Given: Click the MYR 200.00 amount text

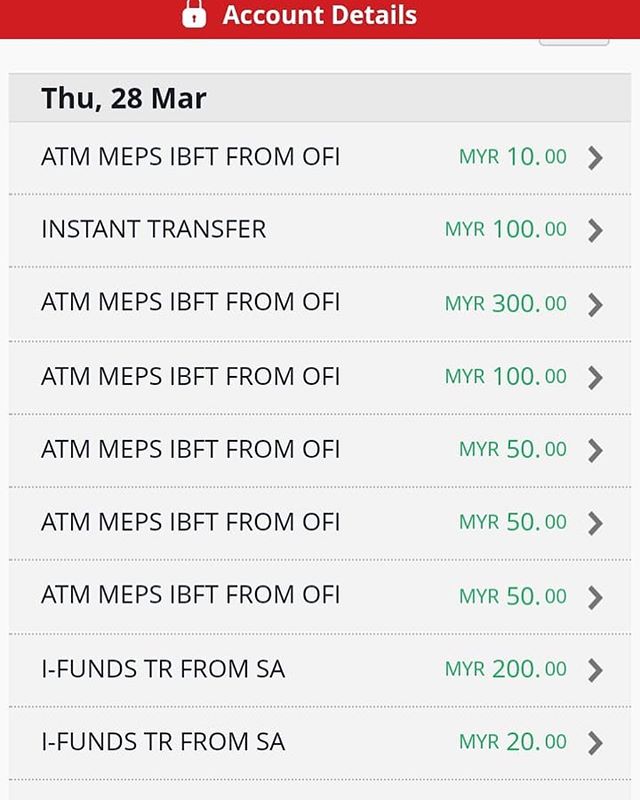Looking at the screenshot, I should click(x=505, y=668).
